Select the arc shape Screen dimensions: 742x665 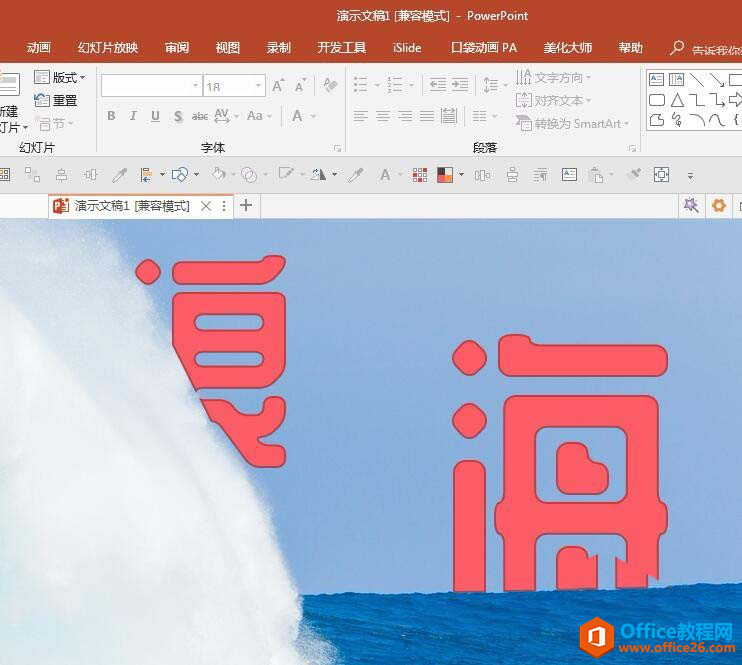(x=697, y=120)
